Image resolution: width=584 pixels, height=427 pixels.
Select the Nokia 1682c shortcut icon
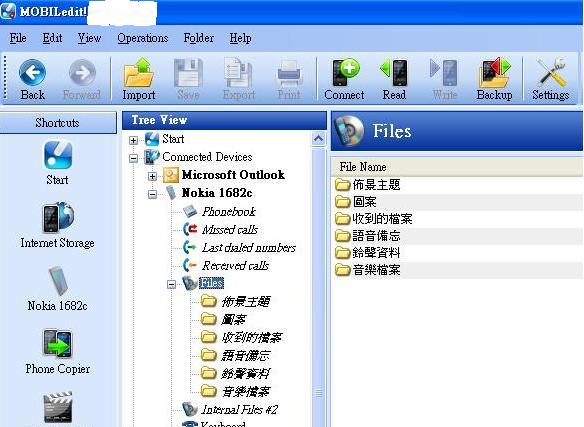coord(58,280)
